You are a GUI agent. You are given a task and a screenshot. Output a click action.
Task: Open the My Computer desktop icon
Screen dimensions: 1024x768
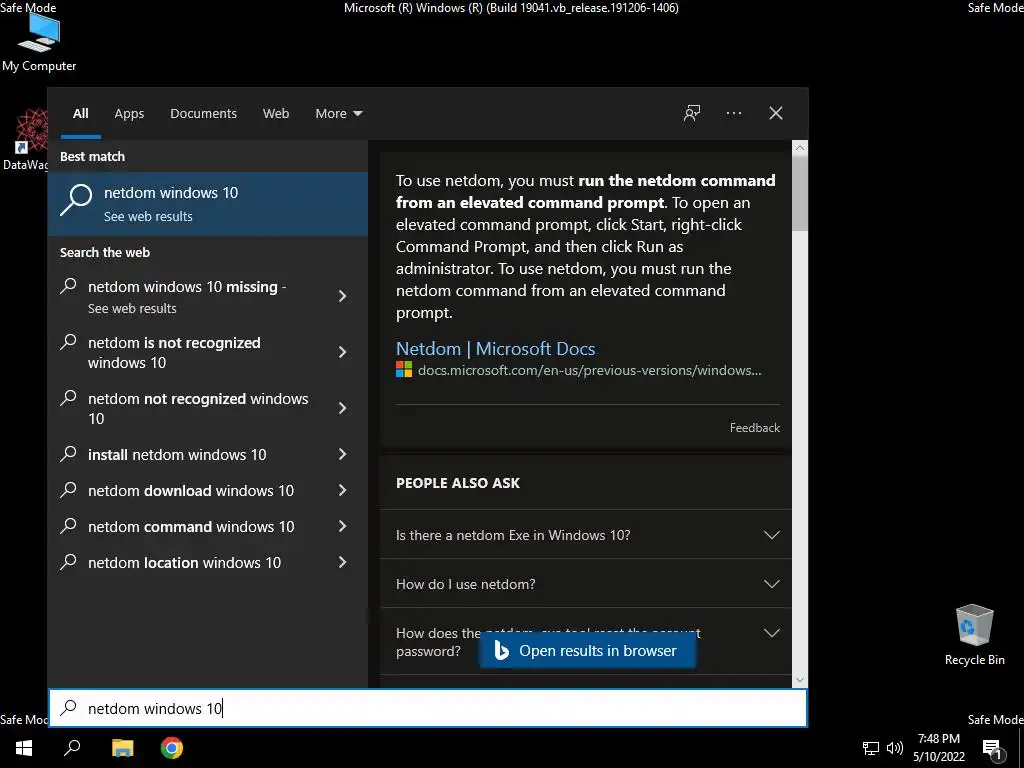[x=39, y=42]
